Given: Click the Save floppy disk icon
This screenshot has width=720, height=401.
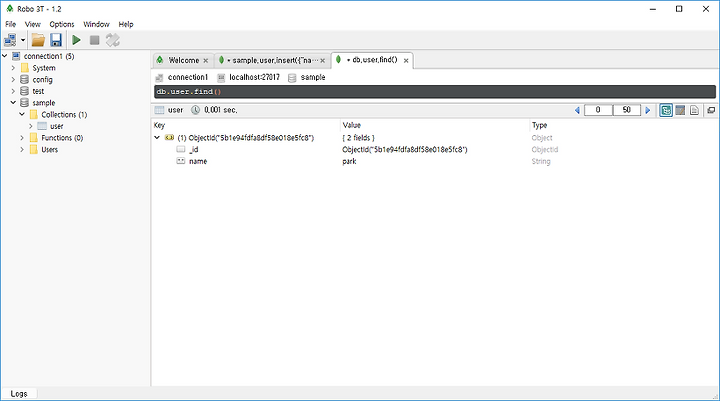Looking at the screenshot, I should coord(56,40).
